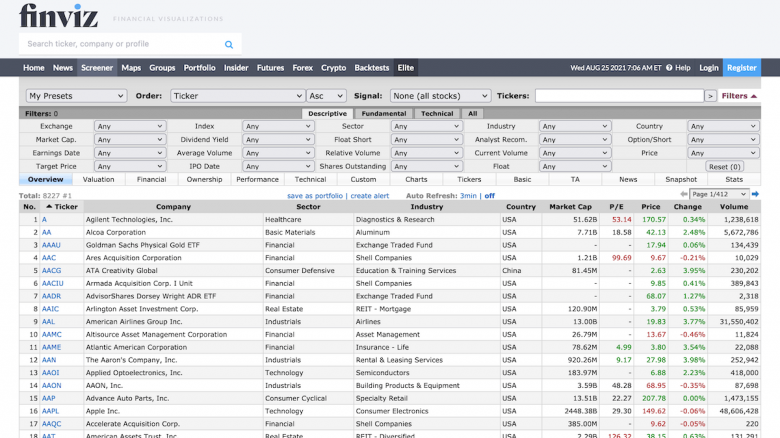Open the Exchange filter dropdown
780x438 pixels.
129,126
